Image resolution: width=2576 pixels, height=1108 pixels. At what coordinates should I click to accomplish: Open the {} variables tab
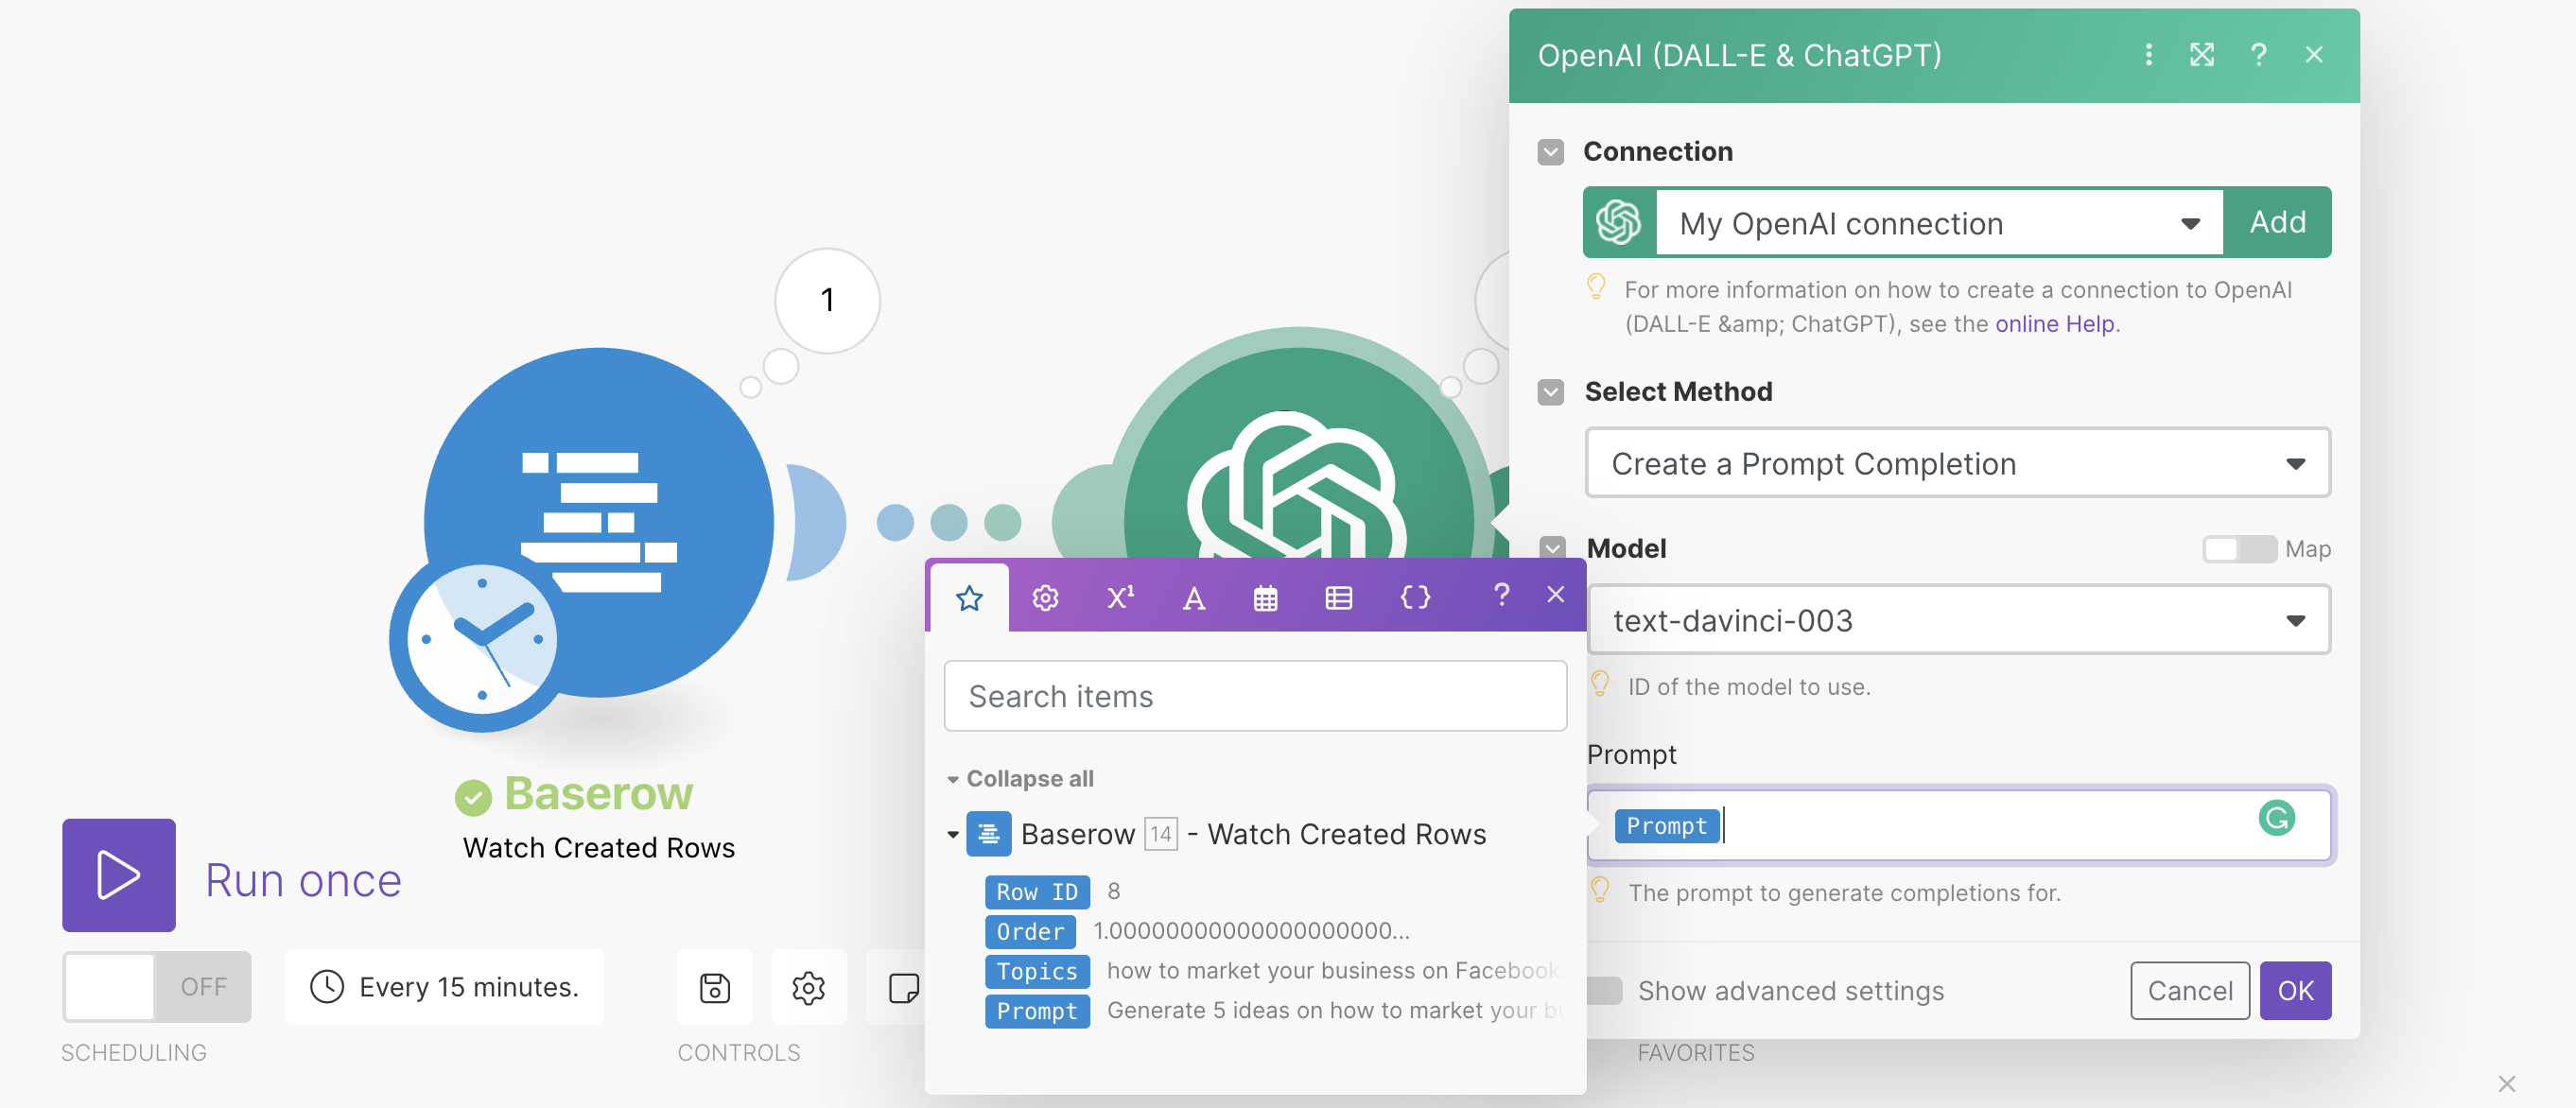pyautogui.click(x=1414, y=597)
